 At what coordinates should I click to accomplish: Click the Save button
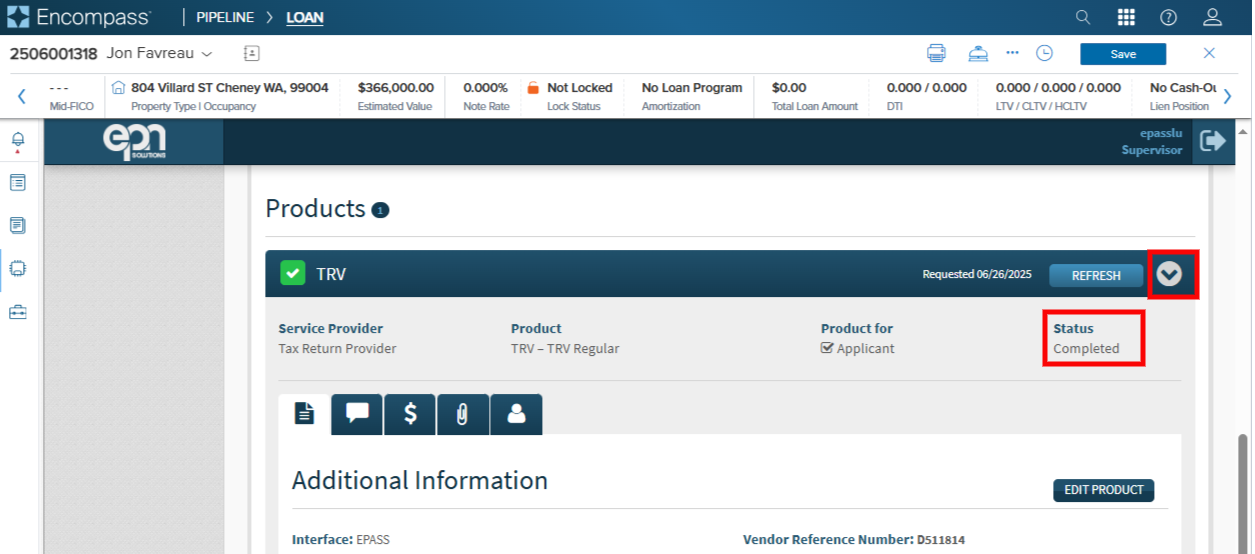(x=1123, y=54)
